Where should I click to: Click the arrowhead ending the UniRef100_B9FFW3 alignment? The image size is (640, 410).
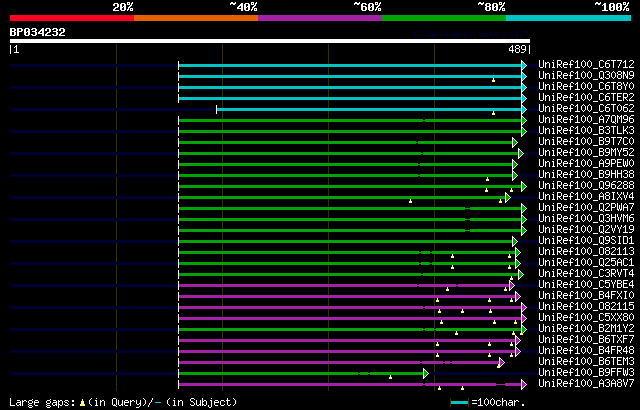tap(426, 374)
